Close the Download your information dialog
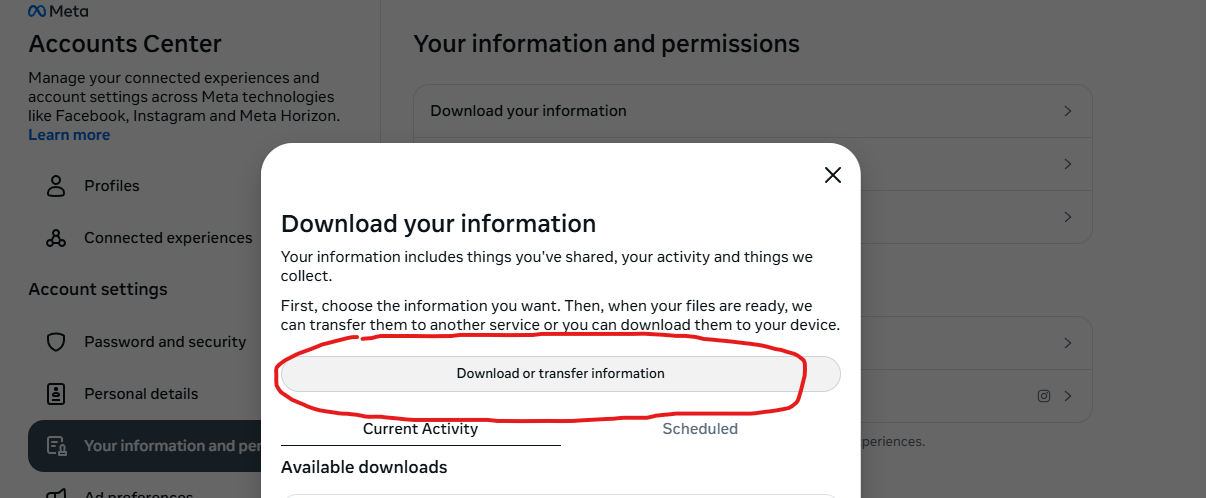This screenshot has width=1206, height=498. [832, 175]
